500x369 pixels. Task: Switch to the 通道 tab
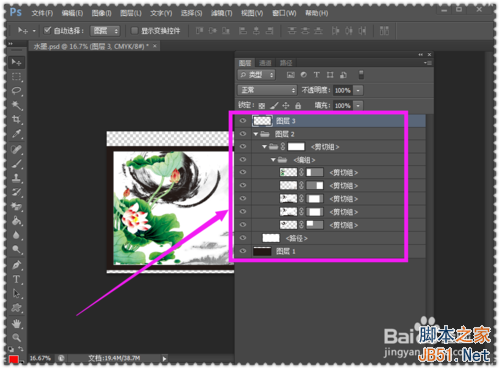(265, 63)
